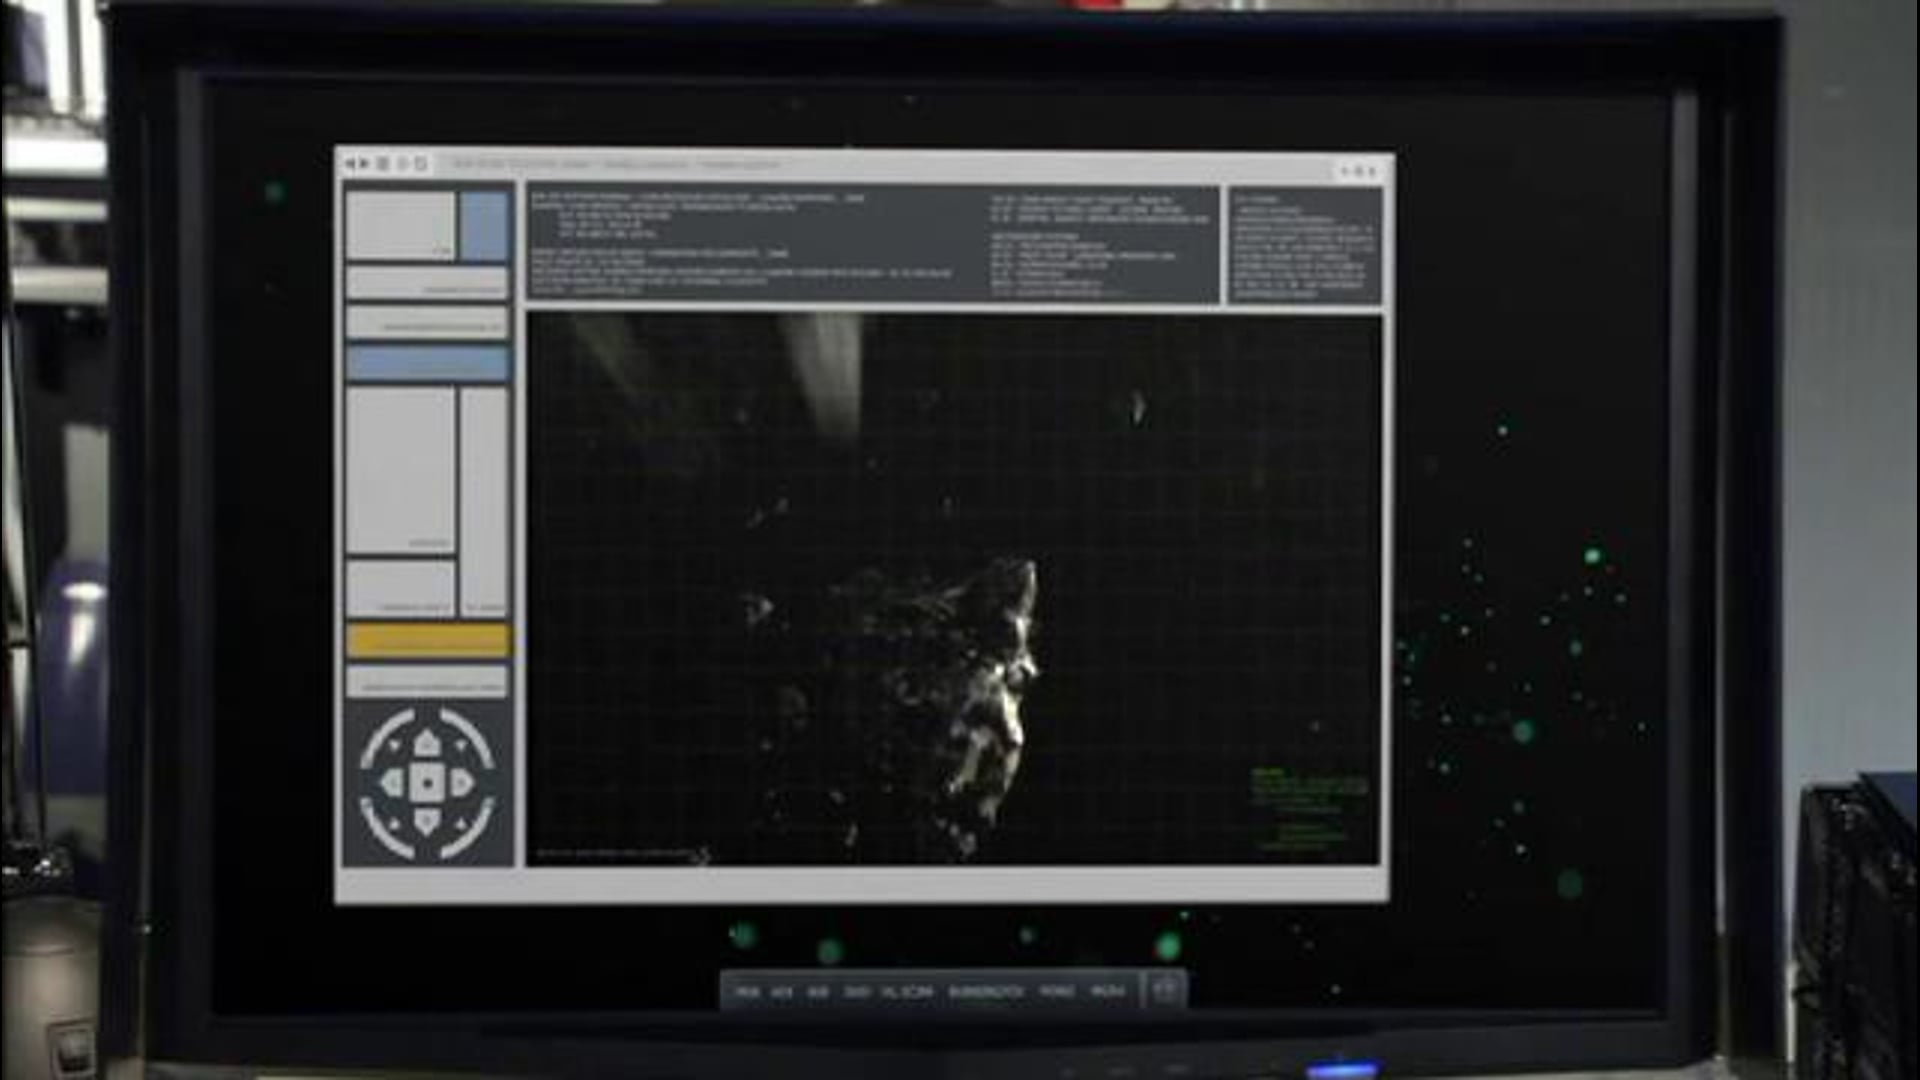This screenshot has height=1080, width=1920.
Task: Click the forward arrow in the window title bar
Action: point(365,164)
